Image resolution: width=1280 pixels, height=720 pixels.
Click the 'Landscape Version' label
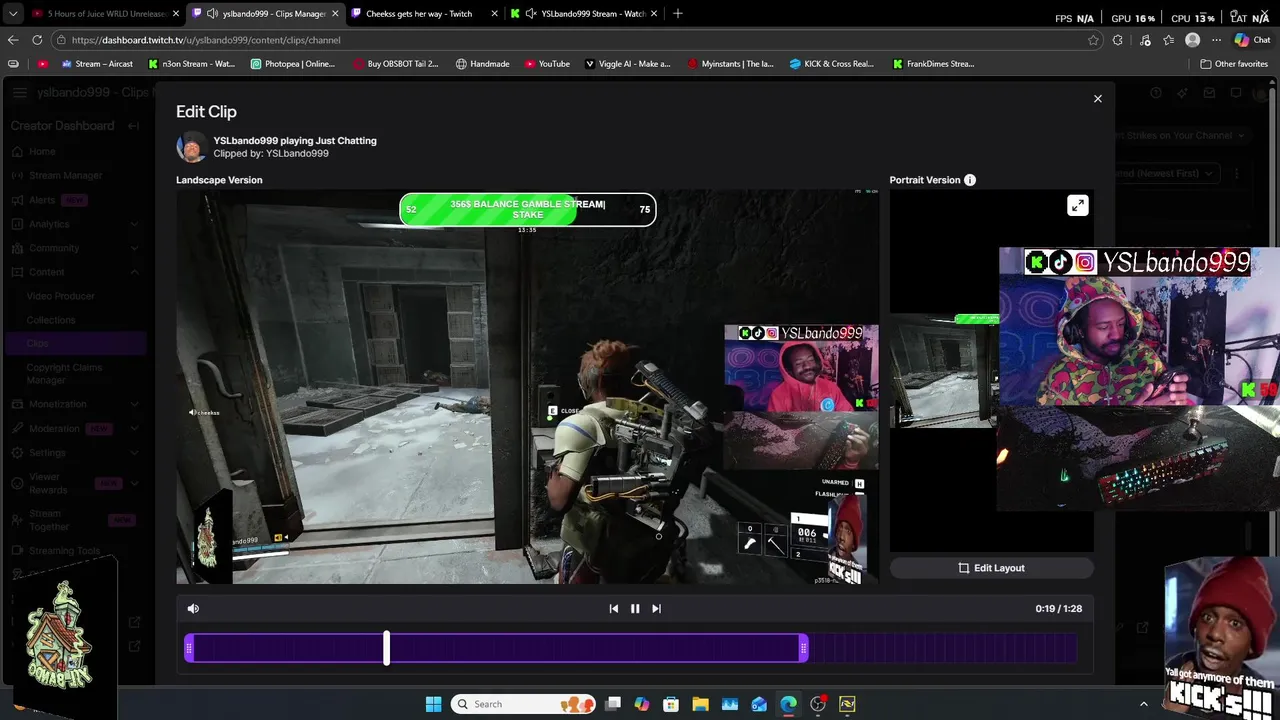[x=219, y=180]
